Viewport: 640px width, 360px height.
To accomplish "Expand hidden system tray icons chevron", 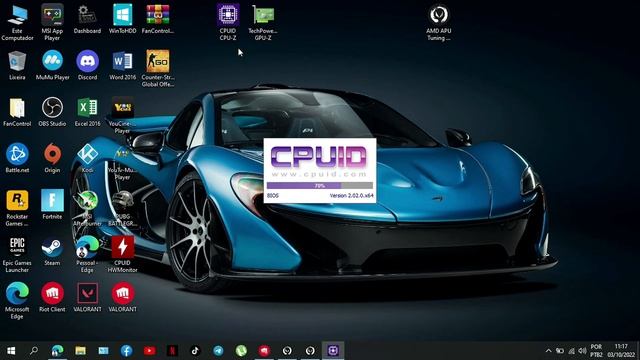I will pyautogui.click(x=549, y=351).
